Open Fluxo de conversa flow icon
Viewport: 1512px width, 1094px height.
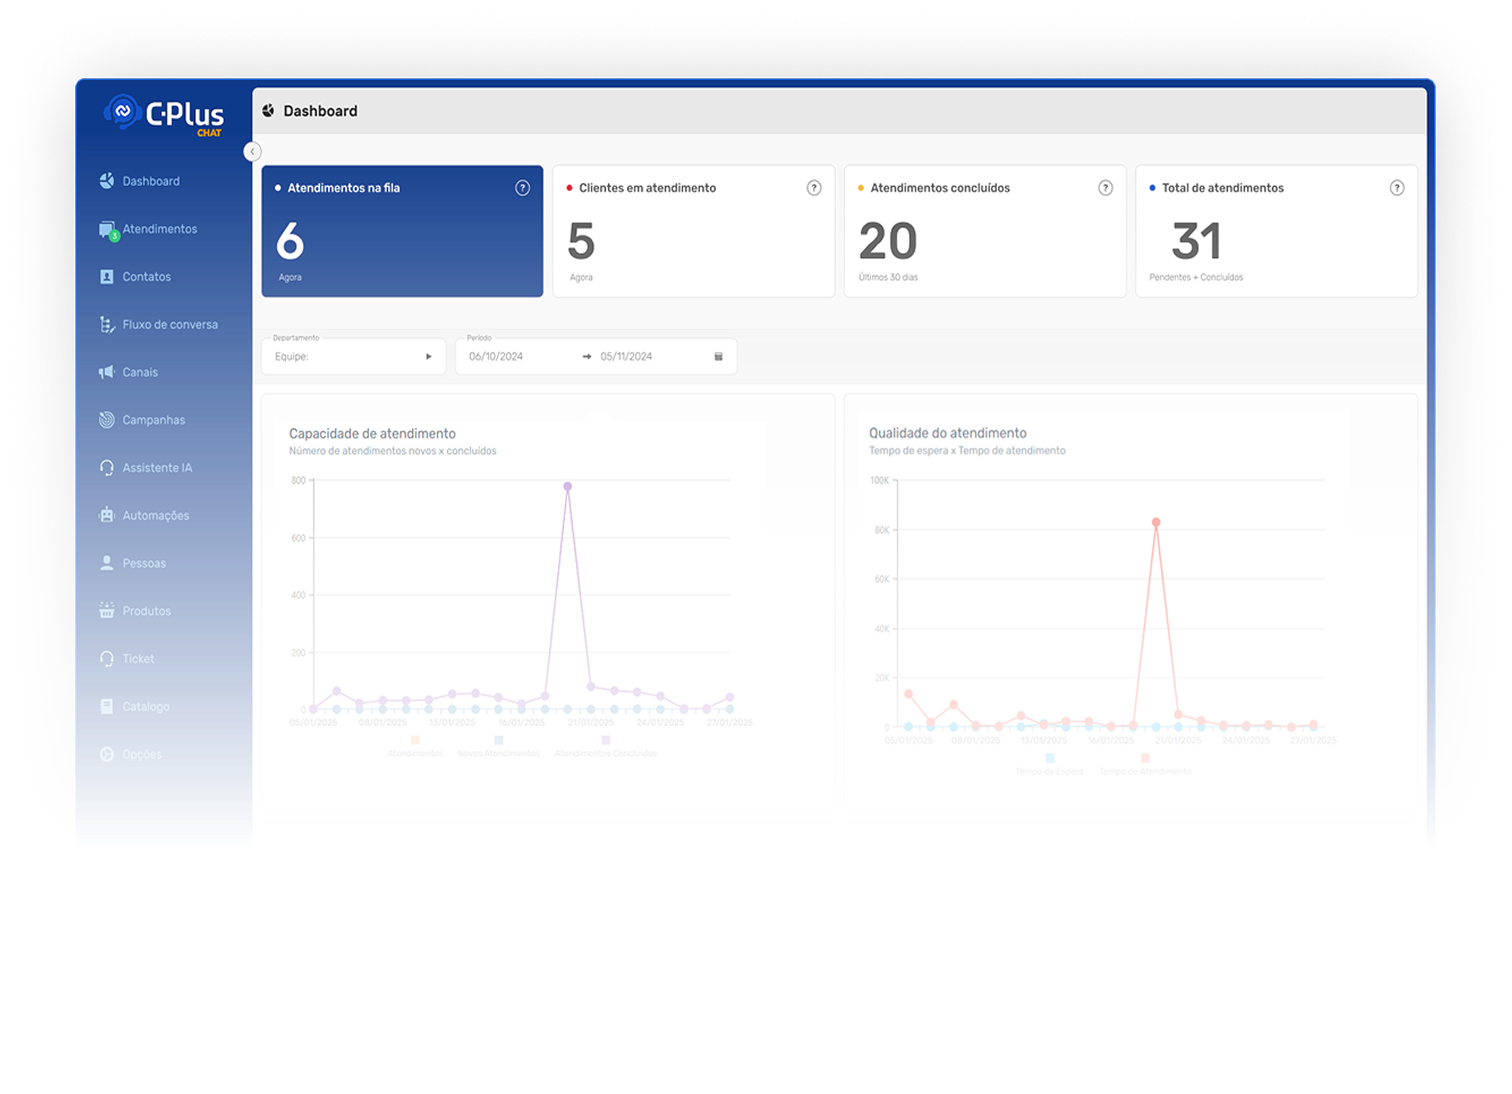[107, 325]
